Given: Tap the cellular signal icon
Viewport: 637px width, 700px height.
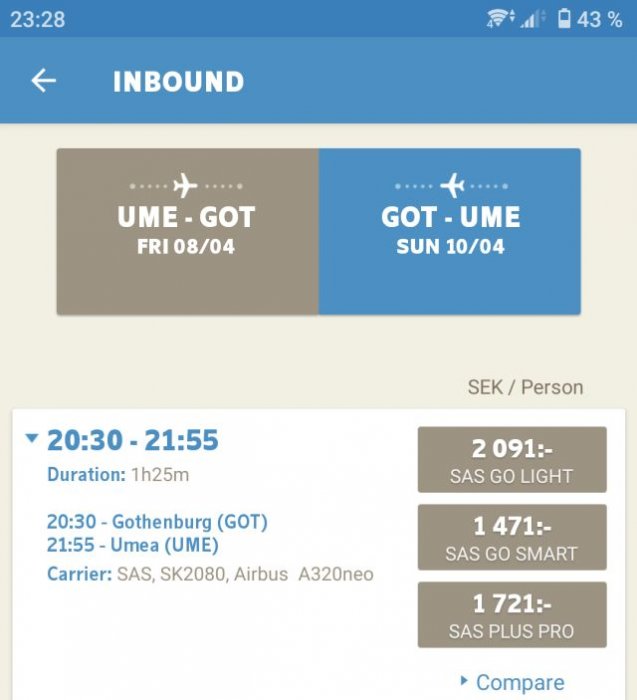Looking at the screenshot, I should click(x=533, y=18).
